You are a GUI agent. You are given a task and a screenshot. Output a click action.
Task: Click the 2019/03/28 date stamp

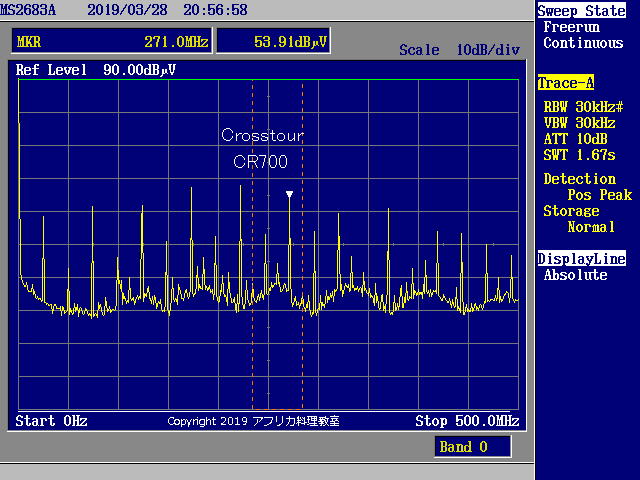pyautogui.click(x=127, y=10)
